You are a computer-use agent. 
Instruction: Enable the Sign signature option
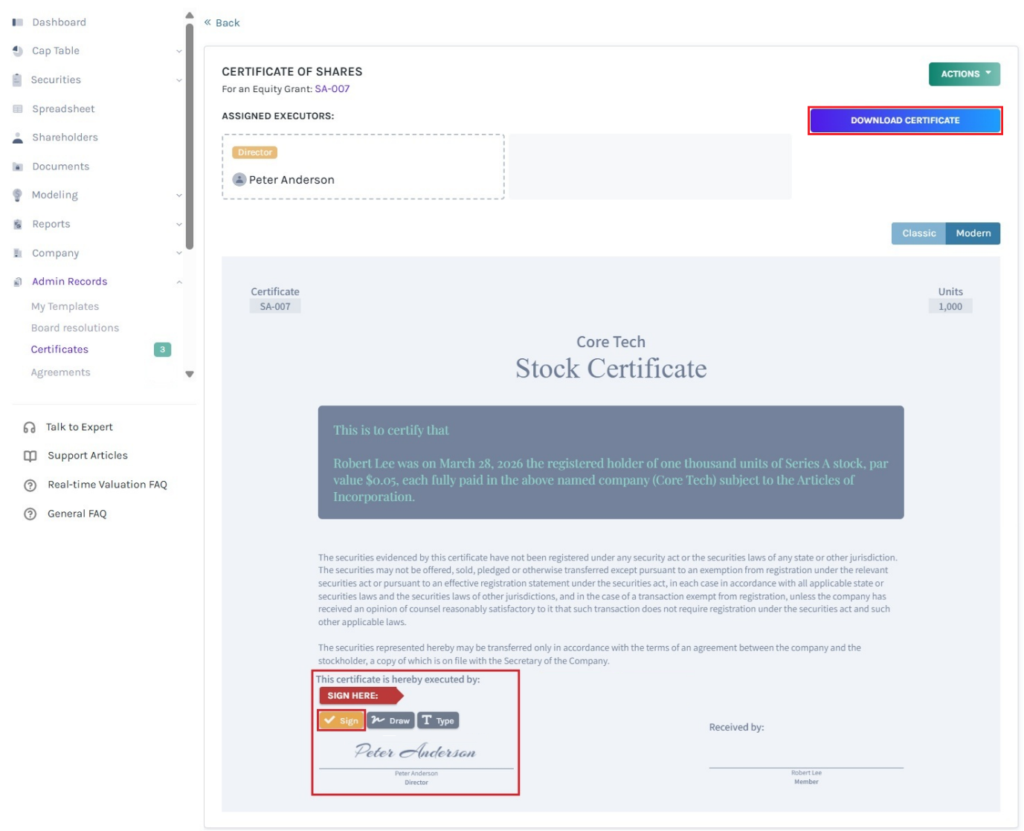pos(340,720)
